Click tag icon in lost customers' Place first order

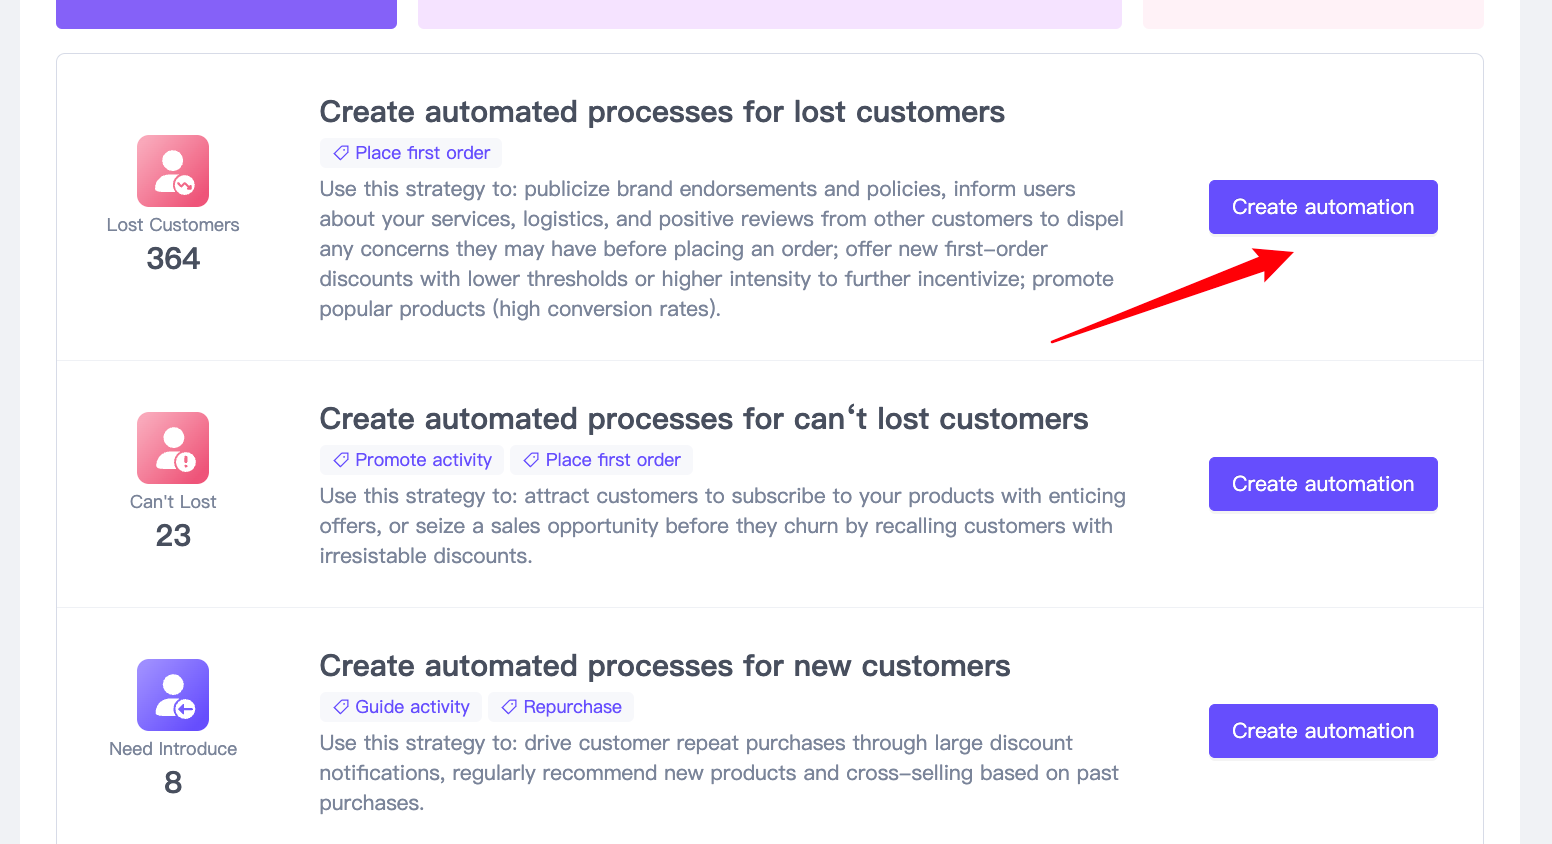[341, 153]
